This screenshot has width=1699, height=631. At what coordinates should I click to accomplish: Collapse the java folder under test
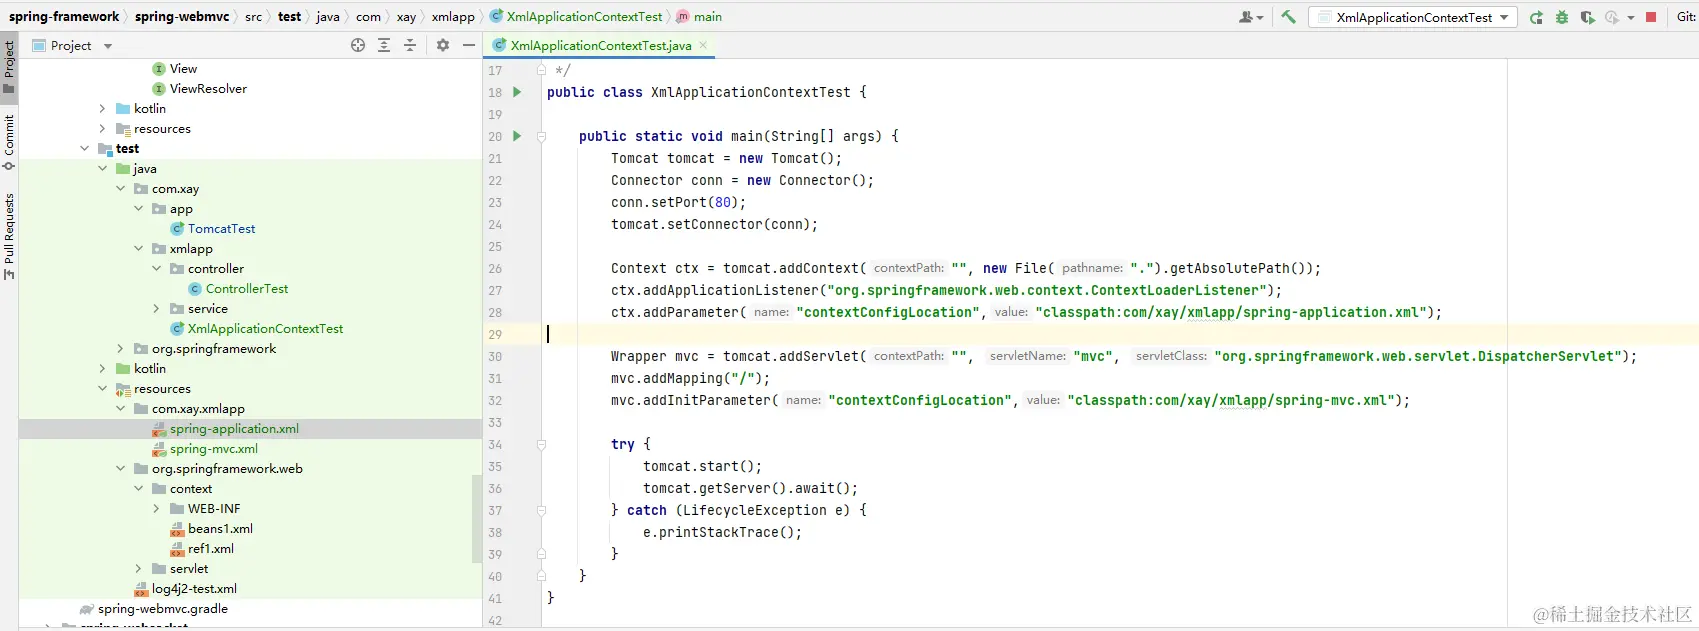pyautogui.click(x=102, y=169)
